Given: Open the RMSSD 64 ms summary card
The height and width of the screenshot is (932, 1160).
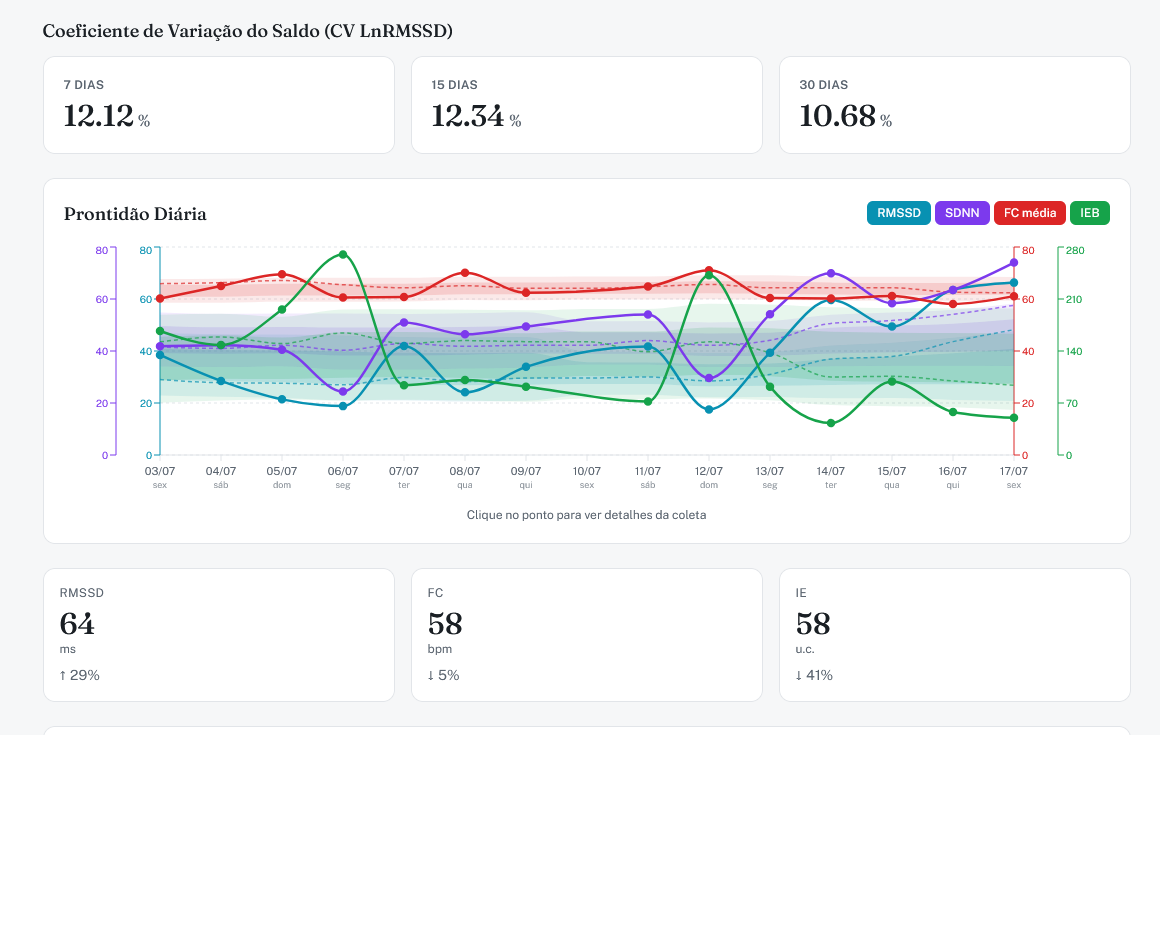Looking at the screenshot, I should tap(219, 635).
